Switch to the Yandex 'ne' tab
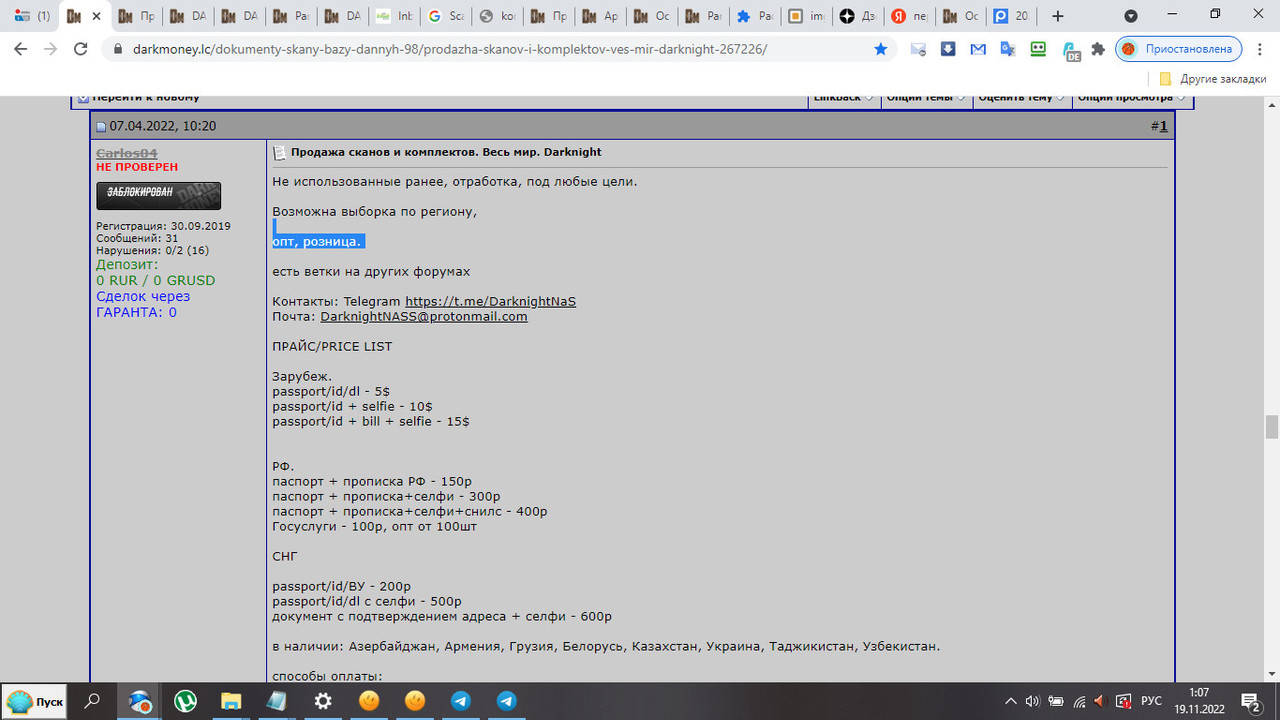1280x720 pixels. click(912, 16)
